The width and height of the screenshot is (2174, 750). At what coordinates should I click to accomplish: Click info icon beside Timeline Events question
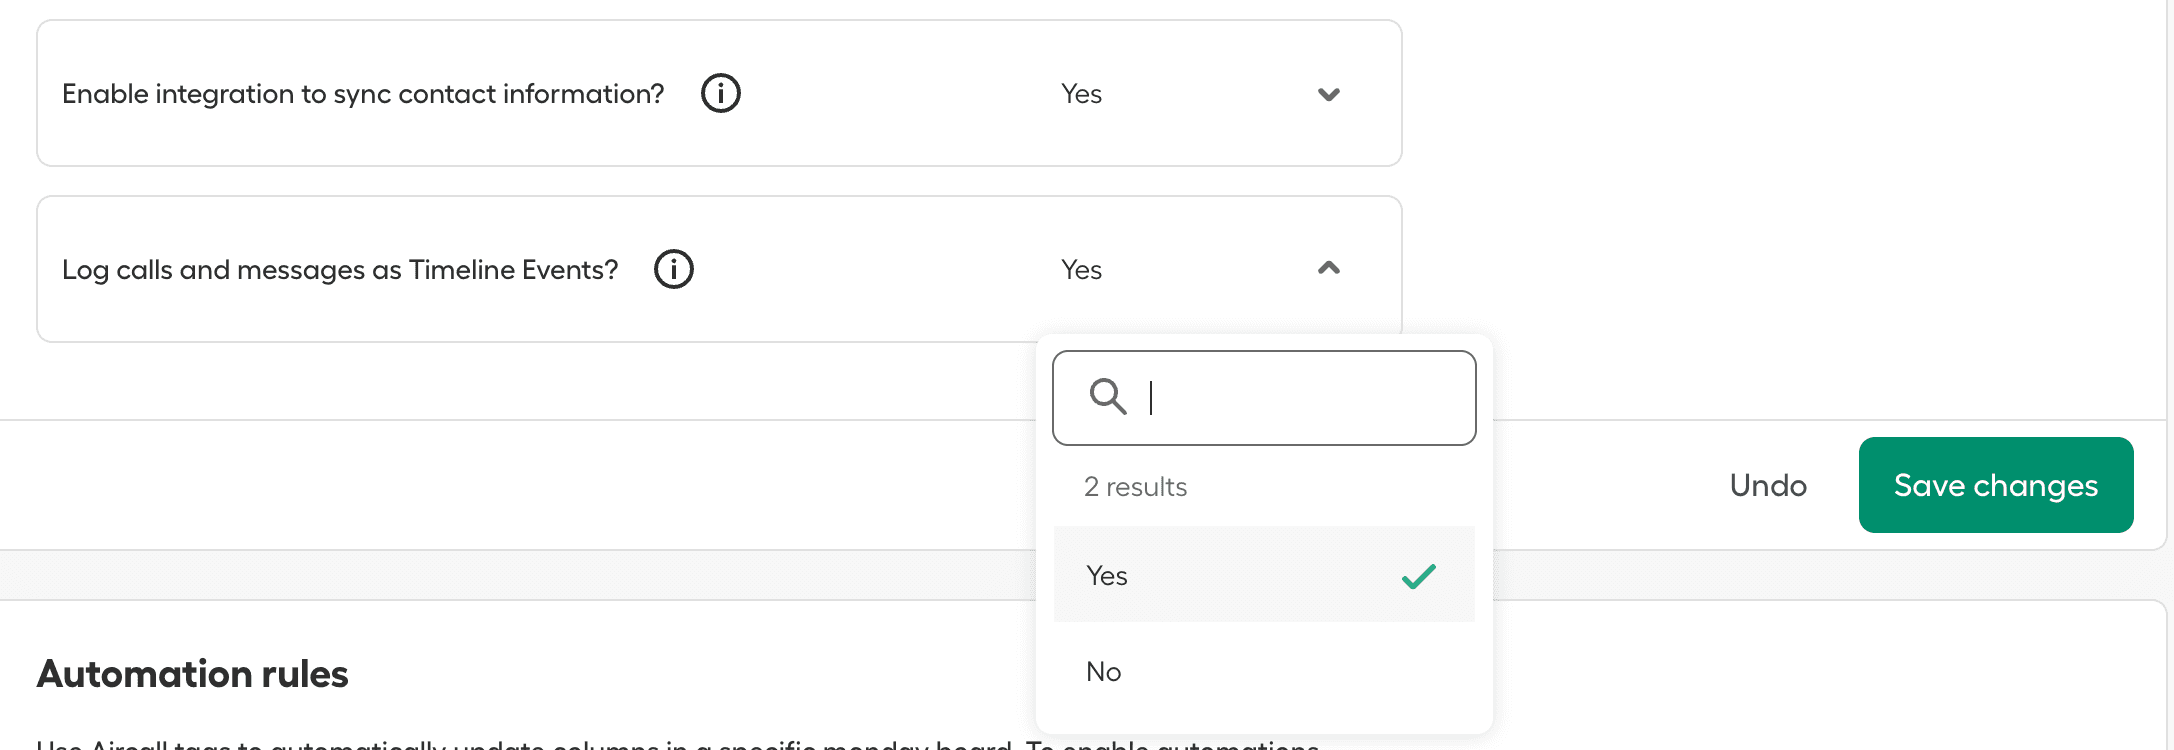pos(673,269)
